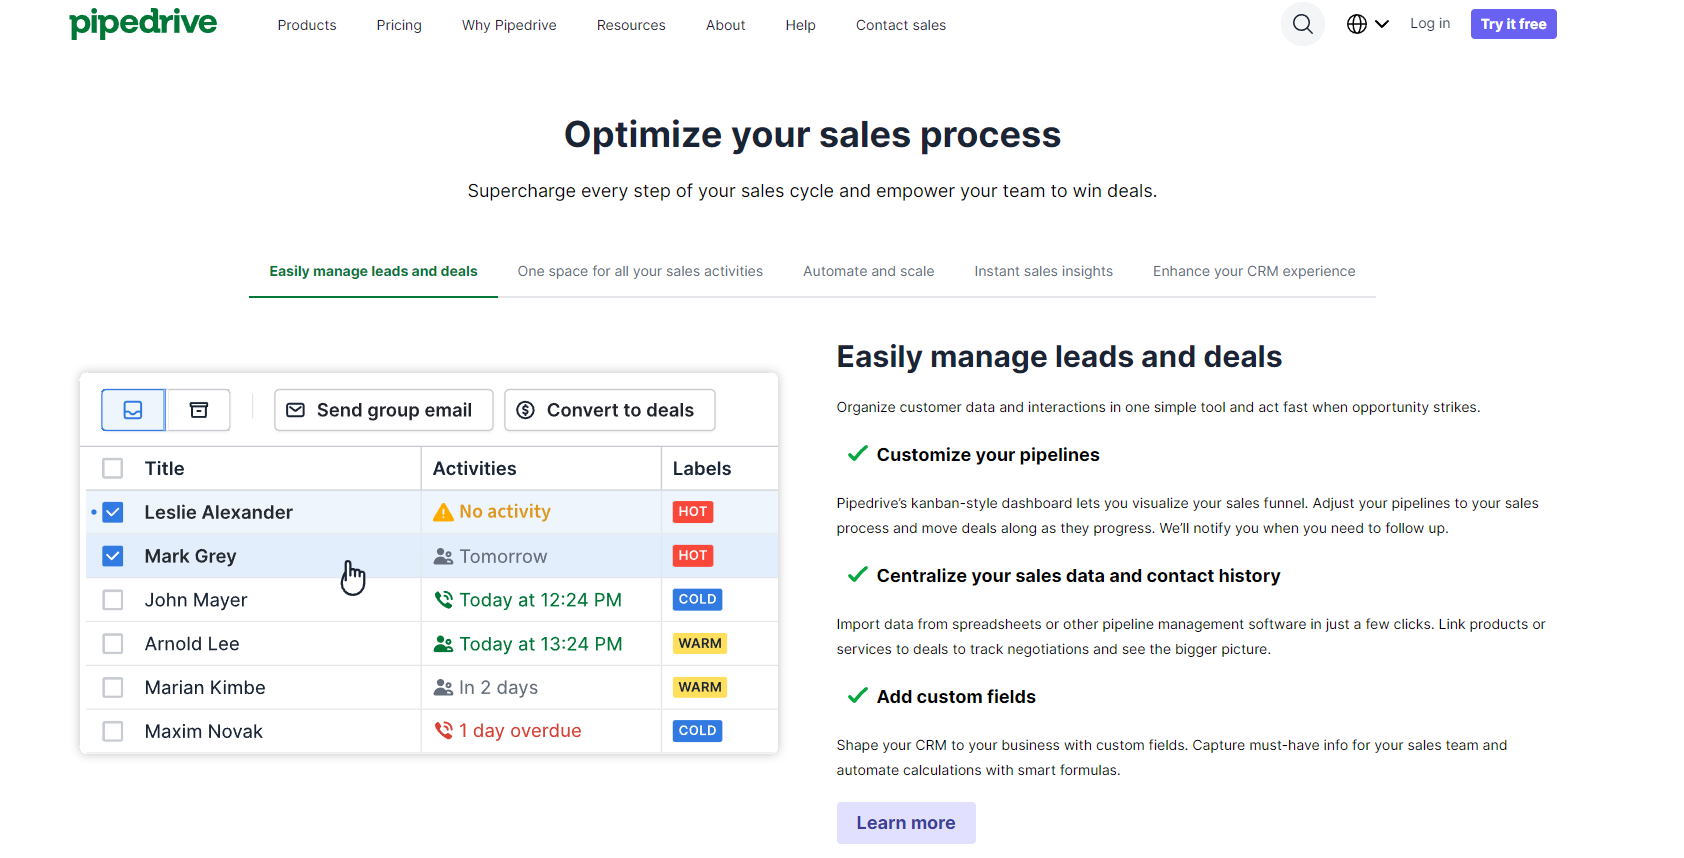Click the No activity warning triangle icon
The height and width of the screenshot is (858, 1684).
443,512
